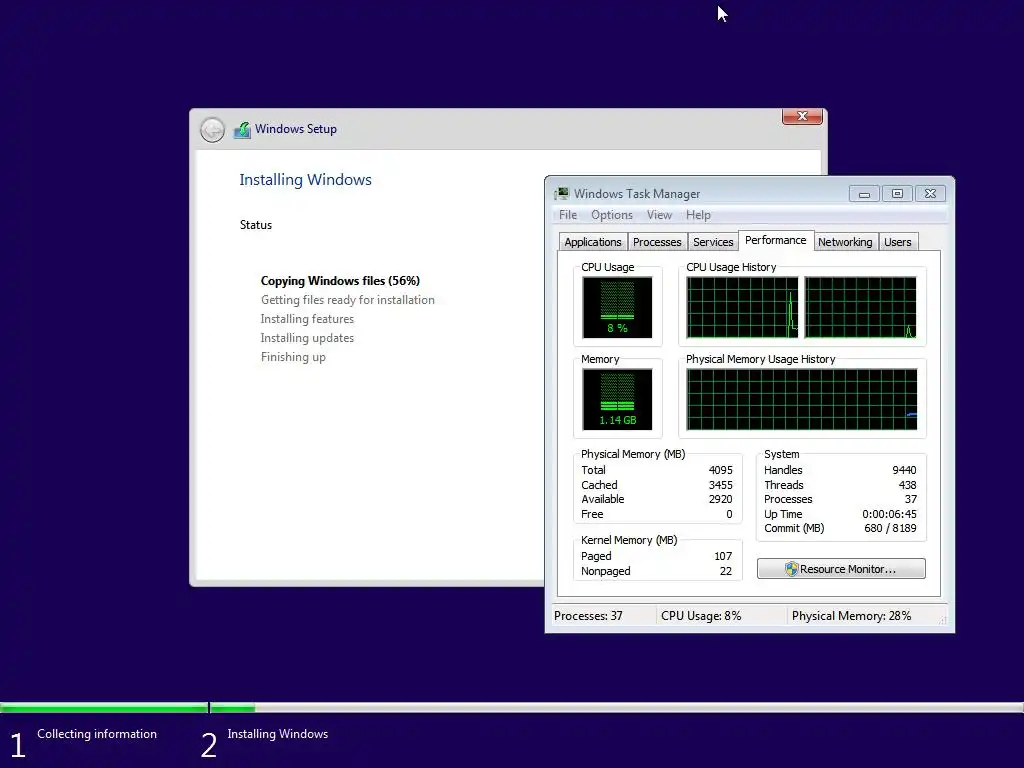Switch to the Networking tab
This screenshot has width=1024, height=768.
[x=845, y=242]
